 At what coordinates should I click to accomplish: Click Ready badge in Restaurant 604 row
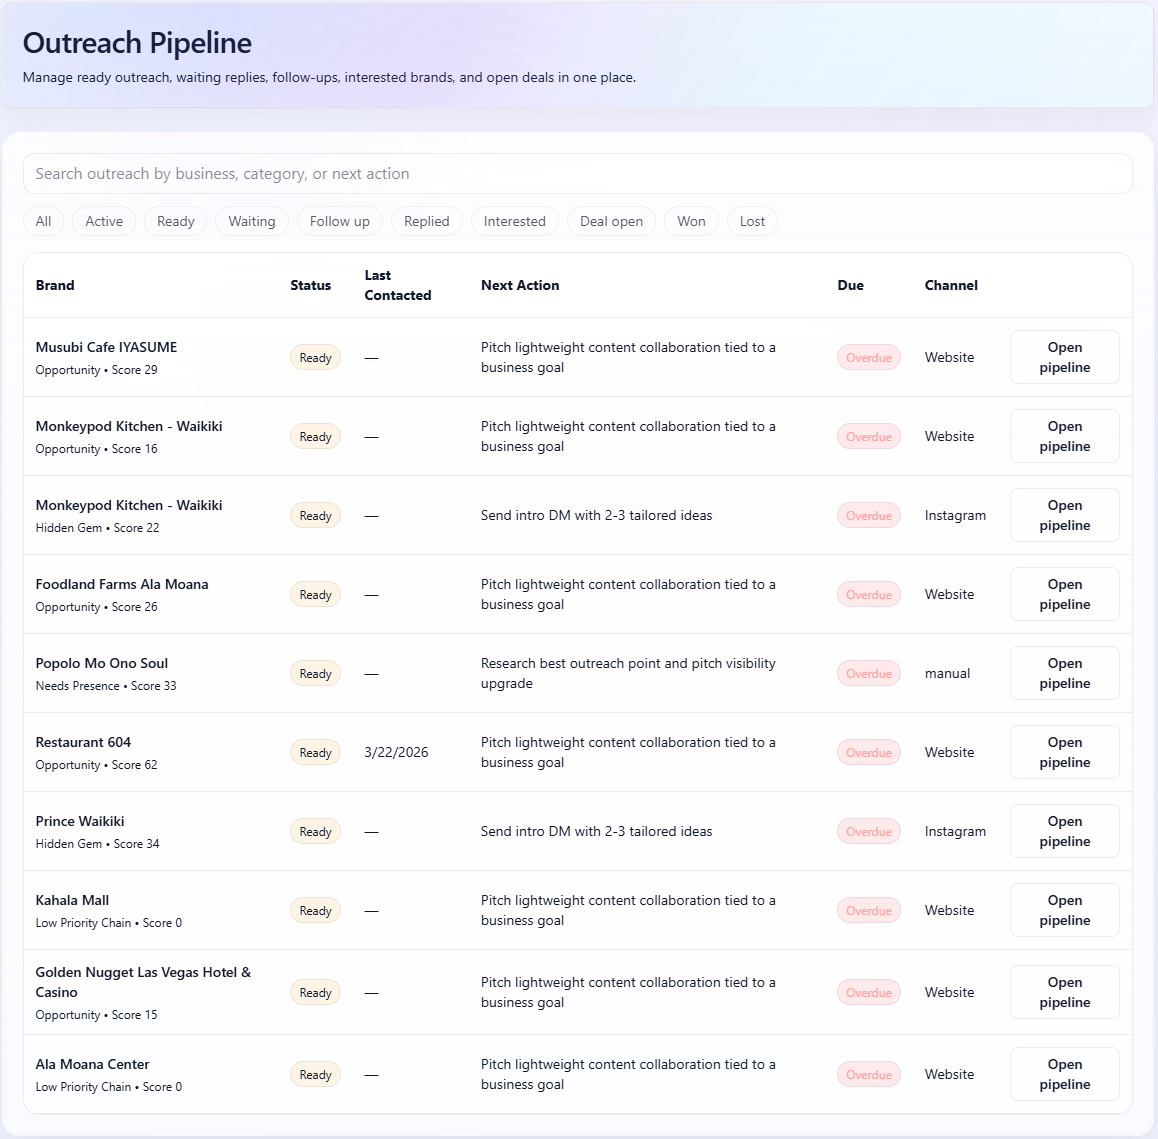pos(315,753)
